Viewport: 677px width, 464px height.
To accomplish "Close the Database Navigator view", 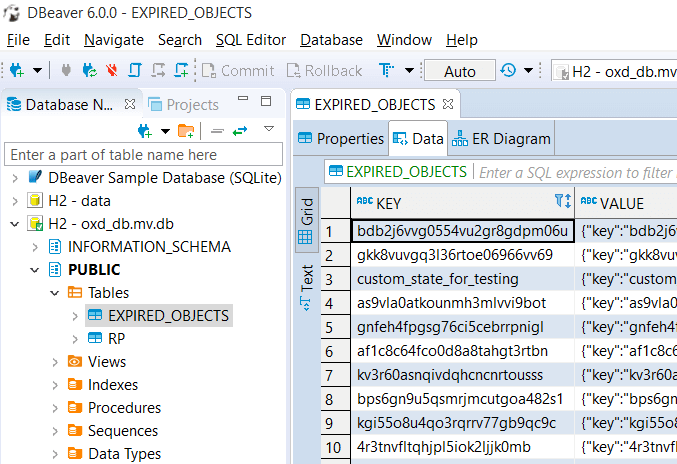I will [130, 104].
